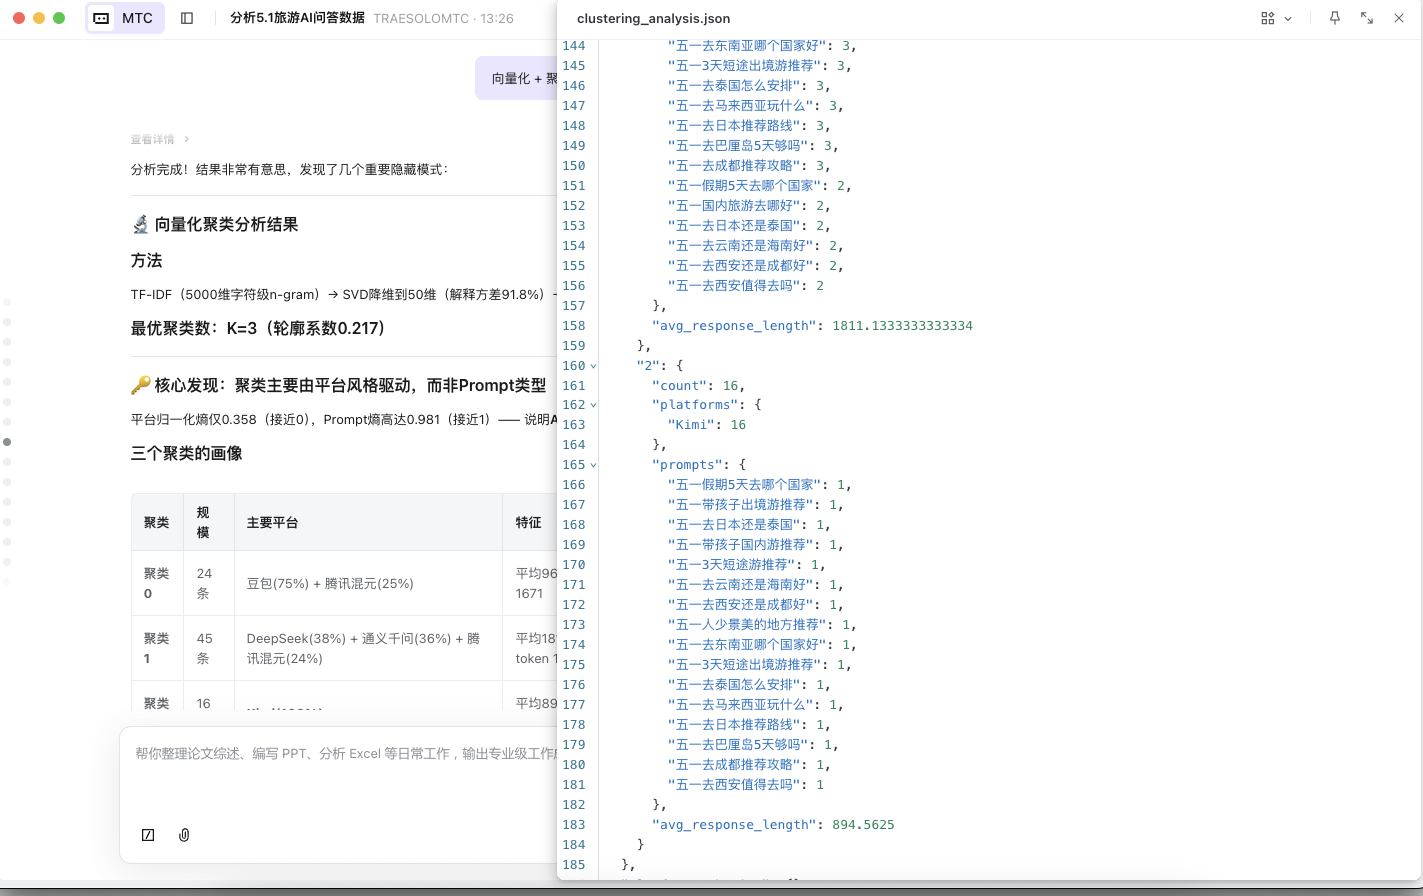Click the grid layout icon in preview header
The image size is (1423, 896).
coord(1268,18)
